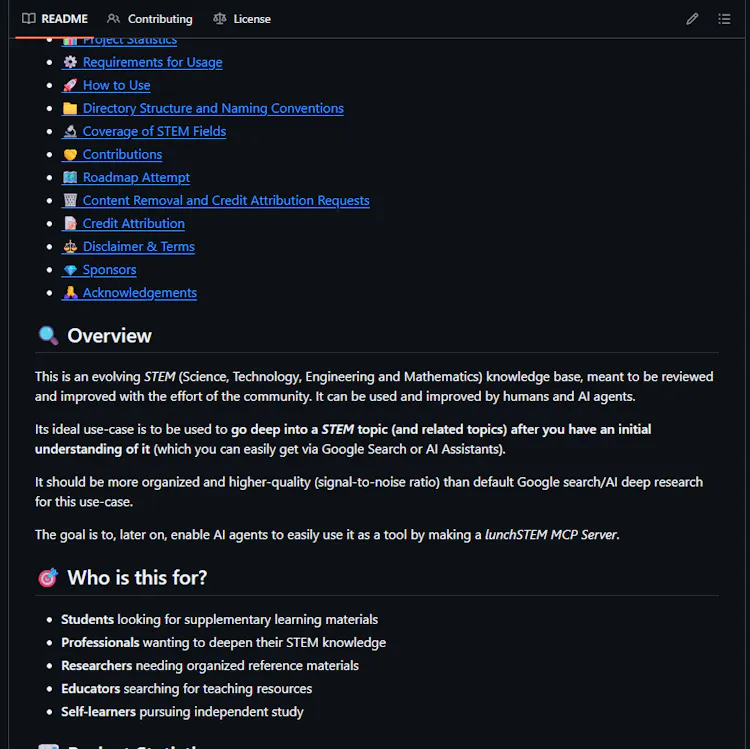
Task: Open the README tab
Action: point(55,19)
